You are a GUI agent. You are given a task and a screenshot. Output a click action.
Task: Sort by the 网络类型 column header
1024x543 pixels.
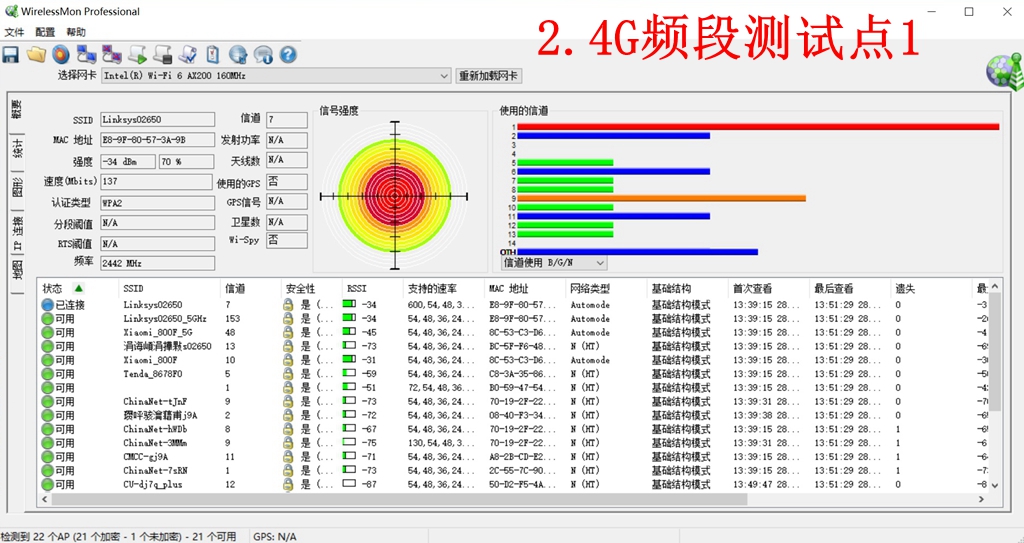point(605,288)
